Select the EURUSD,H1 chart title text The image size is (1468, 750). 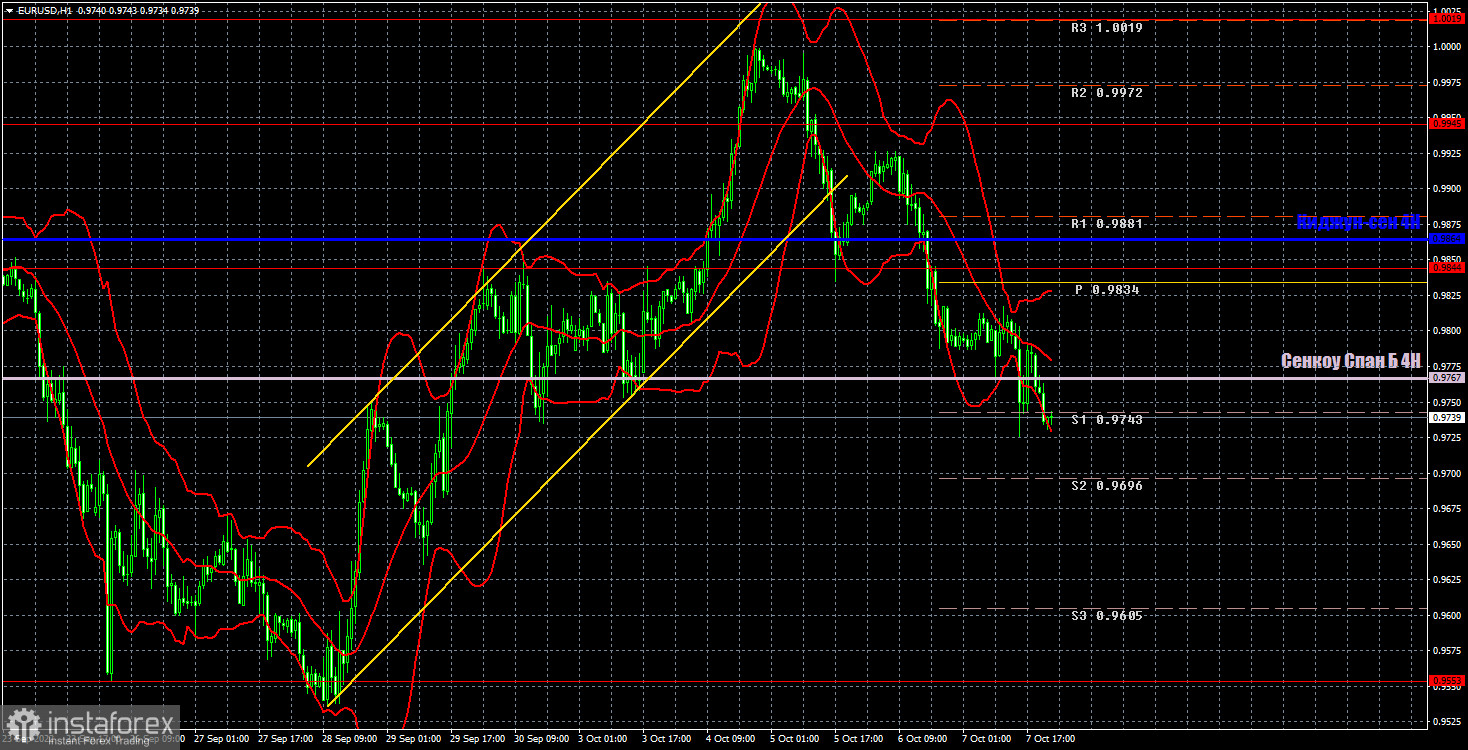45,9
